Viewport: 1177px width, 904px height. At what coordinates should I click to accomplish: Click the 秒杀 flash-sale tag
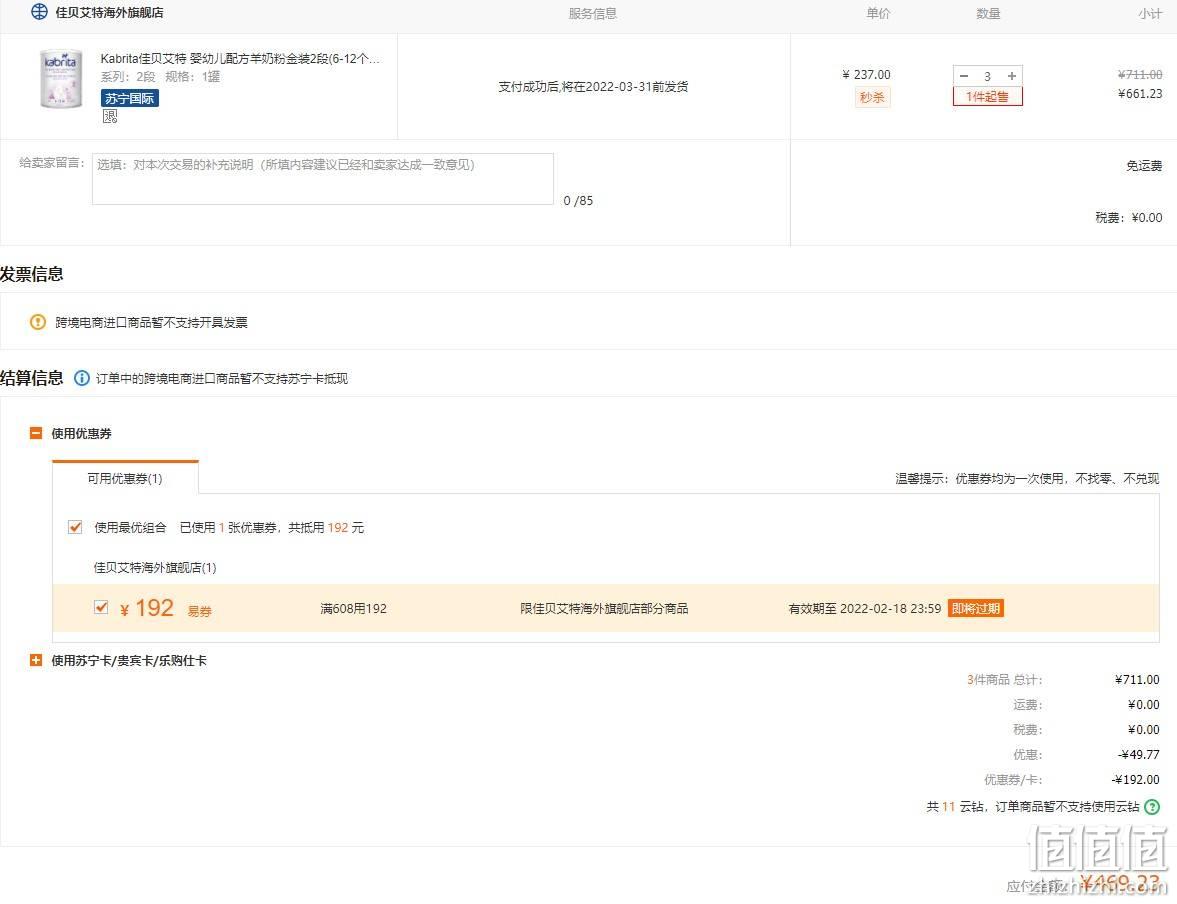pos(871,97)
